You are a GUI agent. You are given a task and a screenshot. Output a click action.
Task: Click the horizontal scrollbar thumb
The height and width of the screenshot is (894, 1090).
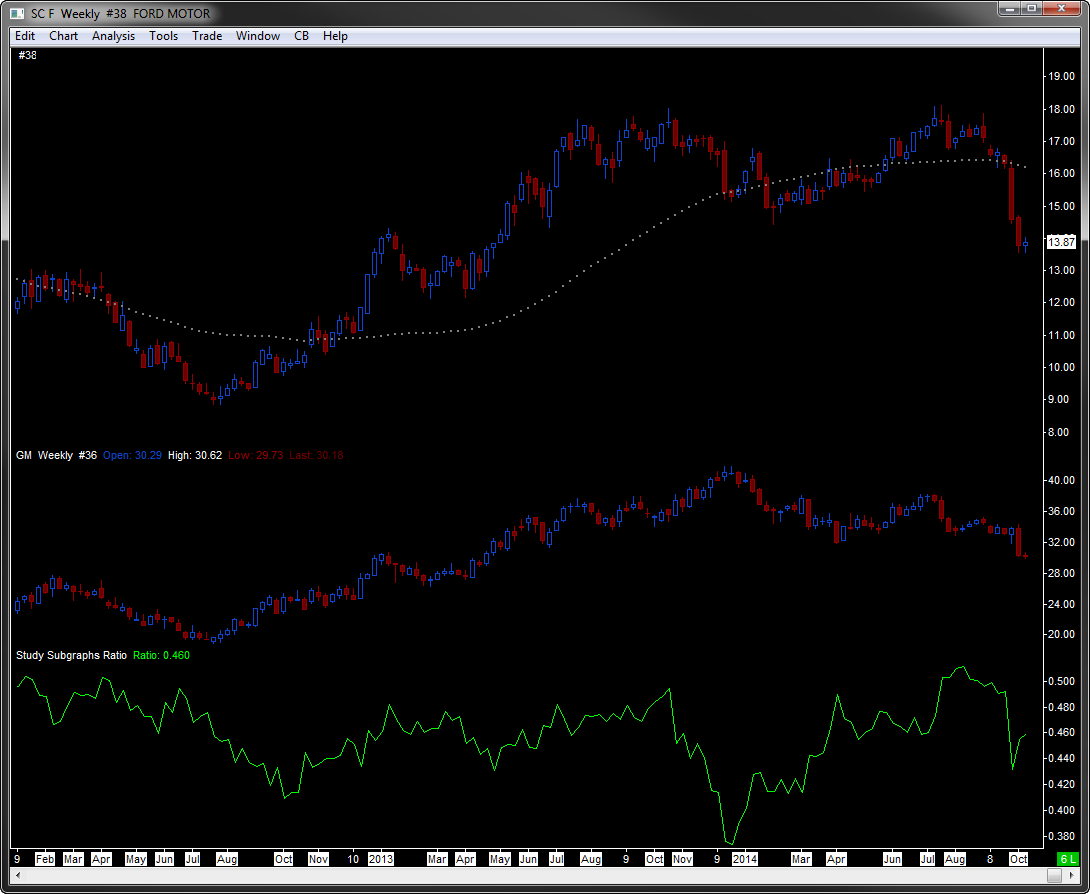point(1054,876)
